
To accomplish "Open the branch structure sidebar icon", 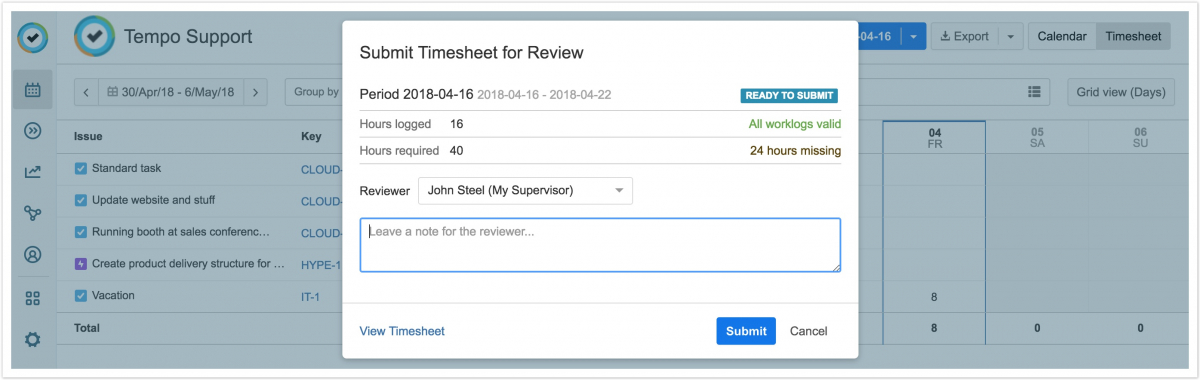I will 32,213.
